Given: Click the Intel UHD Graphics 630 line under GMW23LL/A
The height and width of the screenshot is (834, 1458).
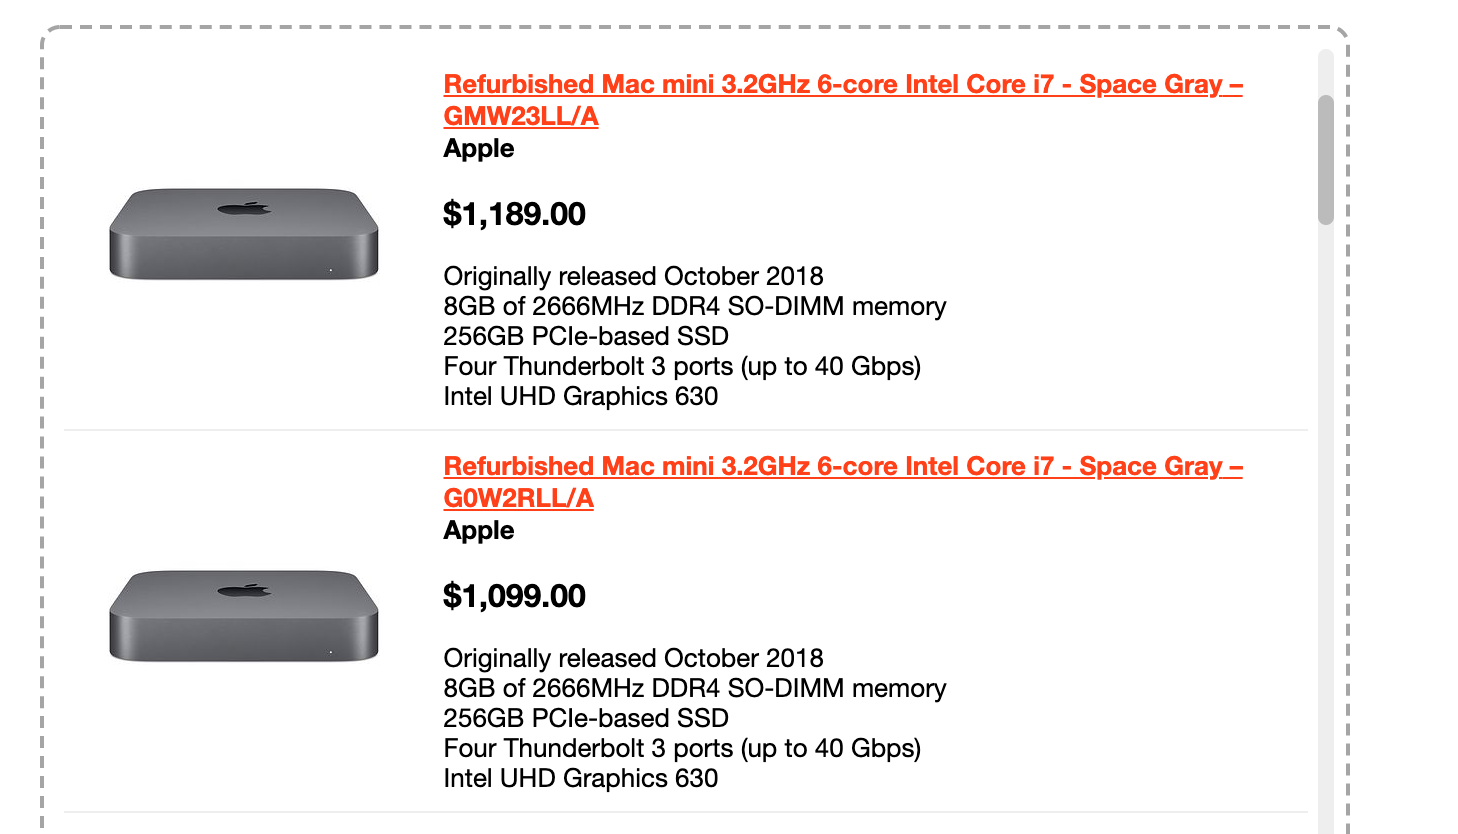Looking at the screenshot, I should coord(580,396).
